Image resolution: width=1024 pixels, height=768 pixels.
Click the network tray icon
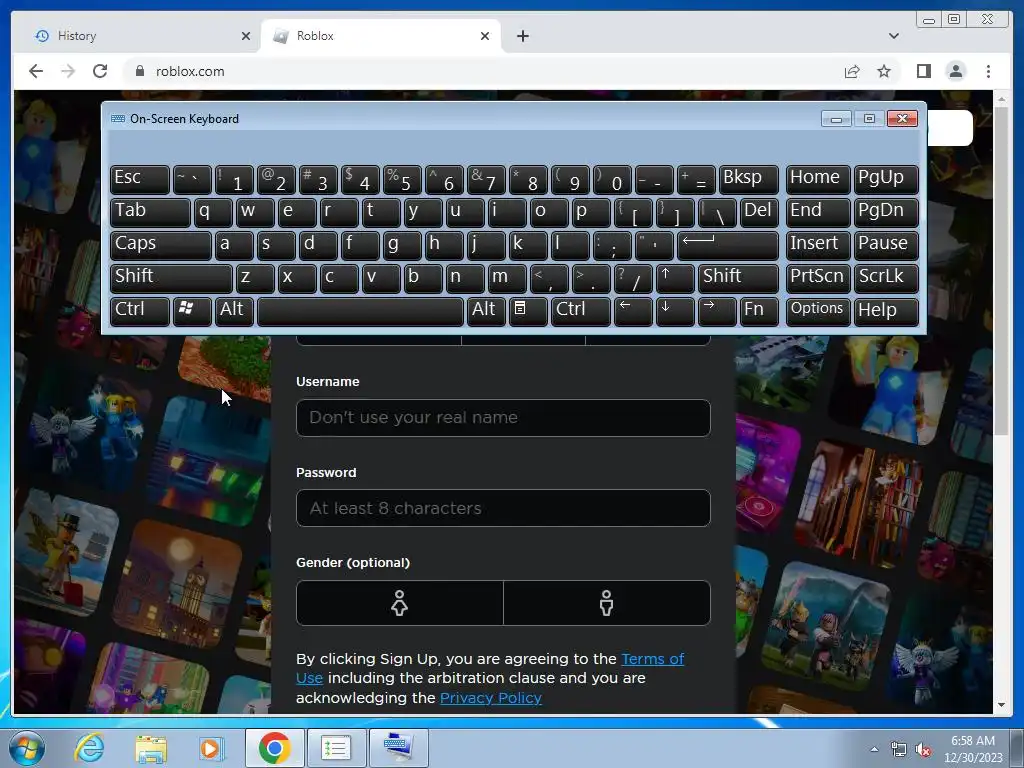click(899, 750)
